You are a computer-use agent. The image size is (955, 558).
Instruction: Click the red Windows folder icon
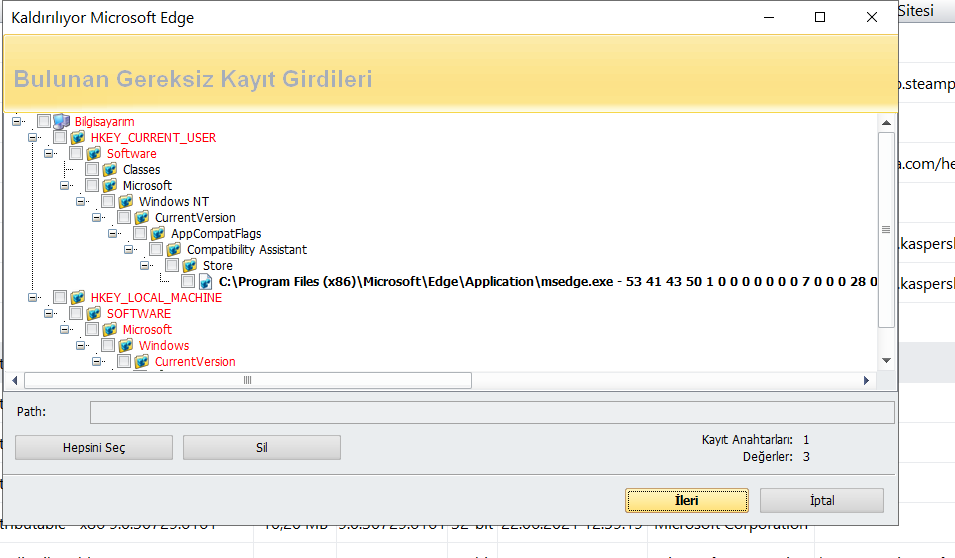coord(125,345)
